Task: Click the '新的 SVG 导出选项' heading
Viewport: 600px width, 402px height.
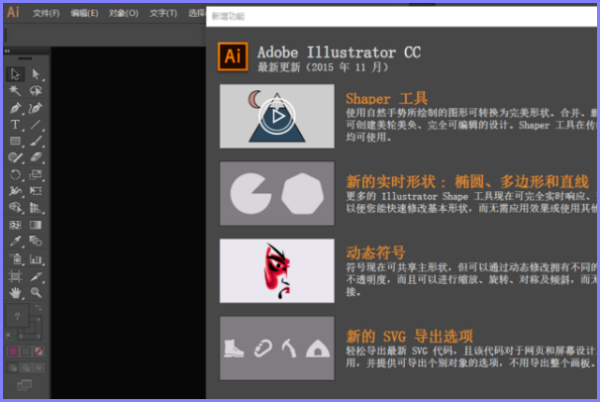Action: tap(409, 337)
